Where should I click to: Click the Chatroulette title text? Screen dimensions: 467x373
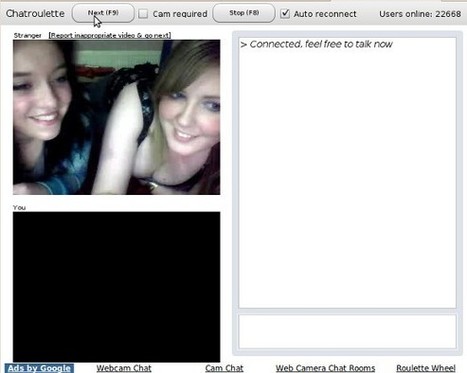click(35, 14)
